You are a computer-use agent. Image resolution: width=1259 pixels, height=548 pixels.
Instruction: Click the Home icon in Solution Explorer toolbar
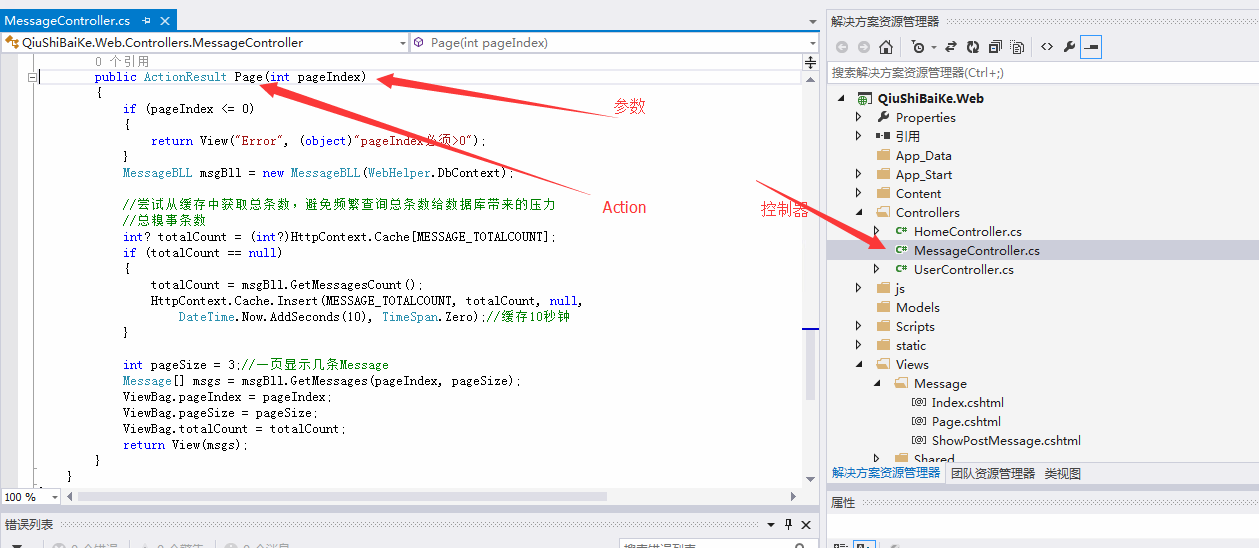(x=886, y=47)
